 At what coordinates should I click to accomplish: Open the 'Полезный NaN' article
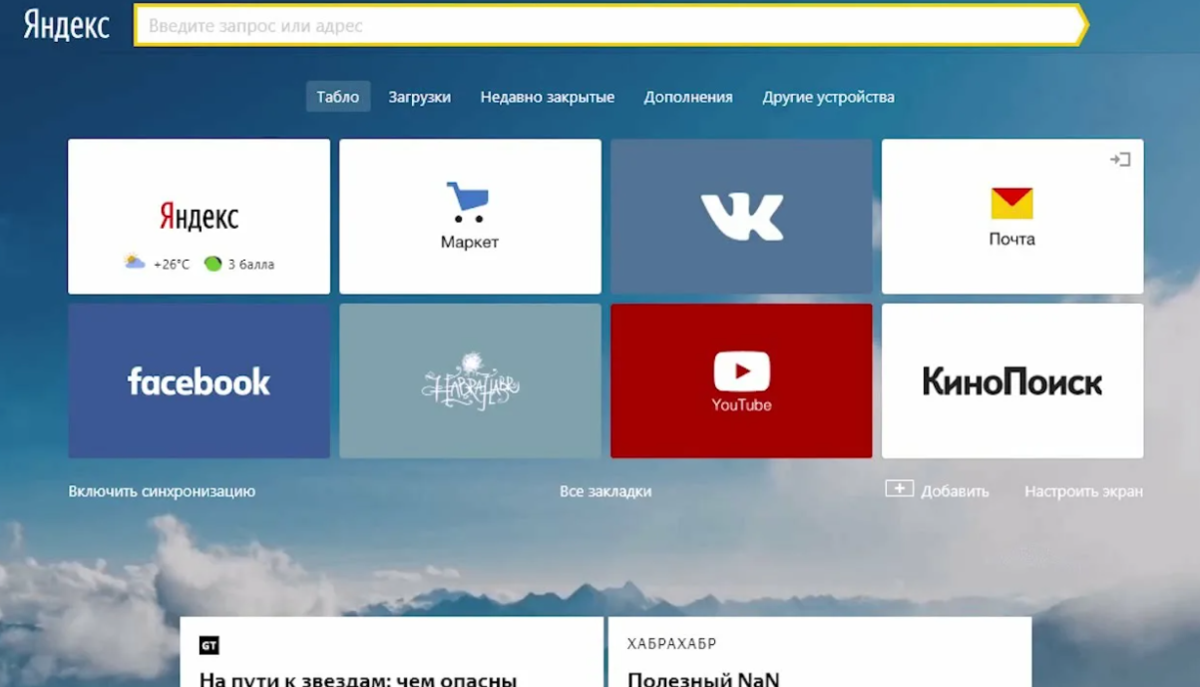pyautogui.click(x=703, y=679)
